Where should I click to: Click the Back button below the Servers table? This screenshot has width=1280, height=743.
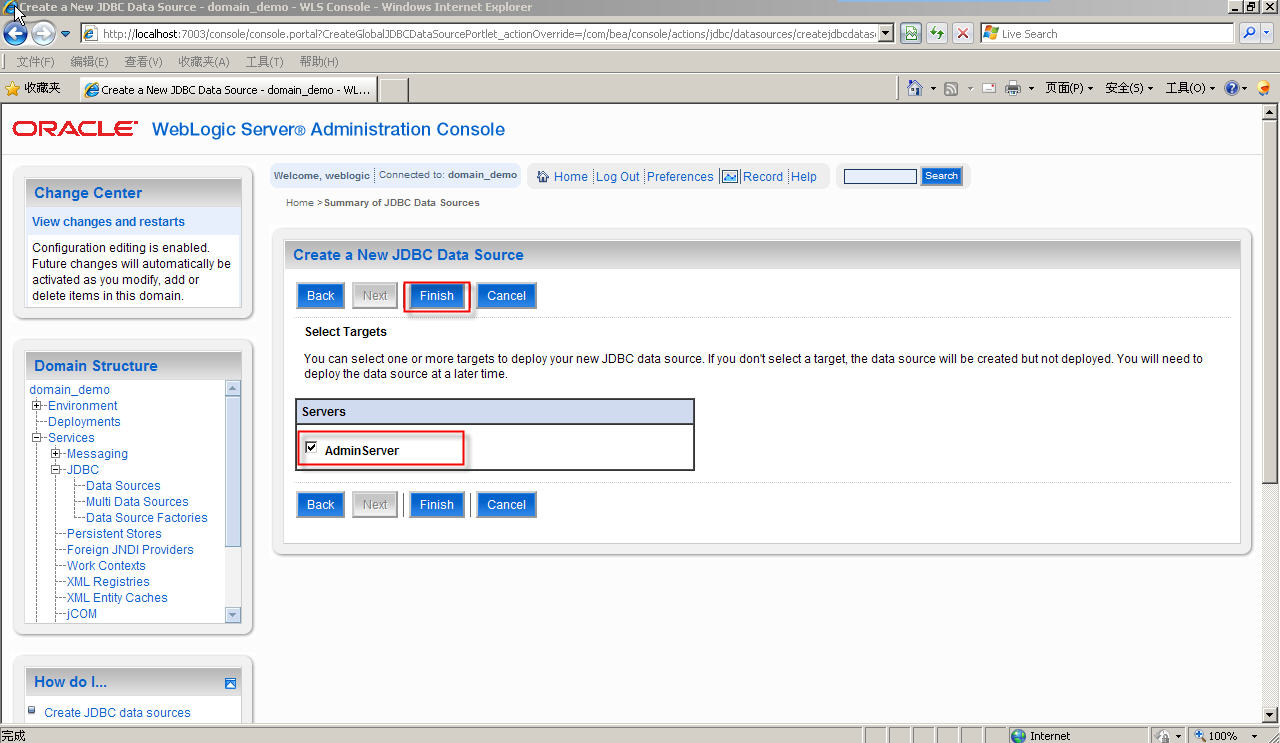coord(320,505)
